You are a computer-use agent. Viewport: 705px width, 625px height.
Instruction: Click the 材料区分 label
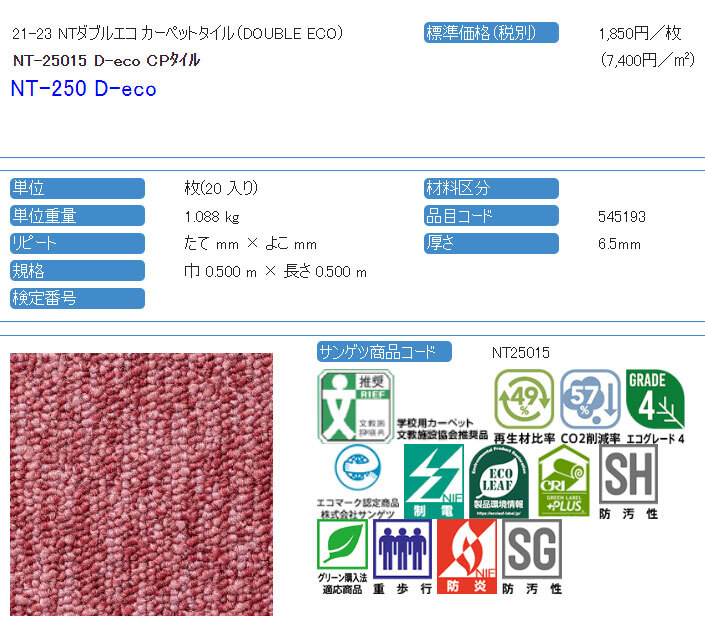491,188
